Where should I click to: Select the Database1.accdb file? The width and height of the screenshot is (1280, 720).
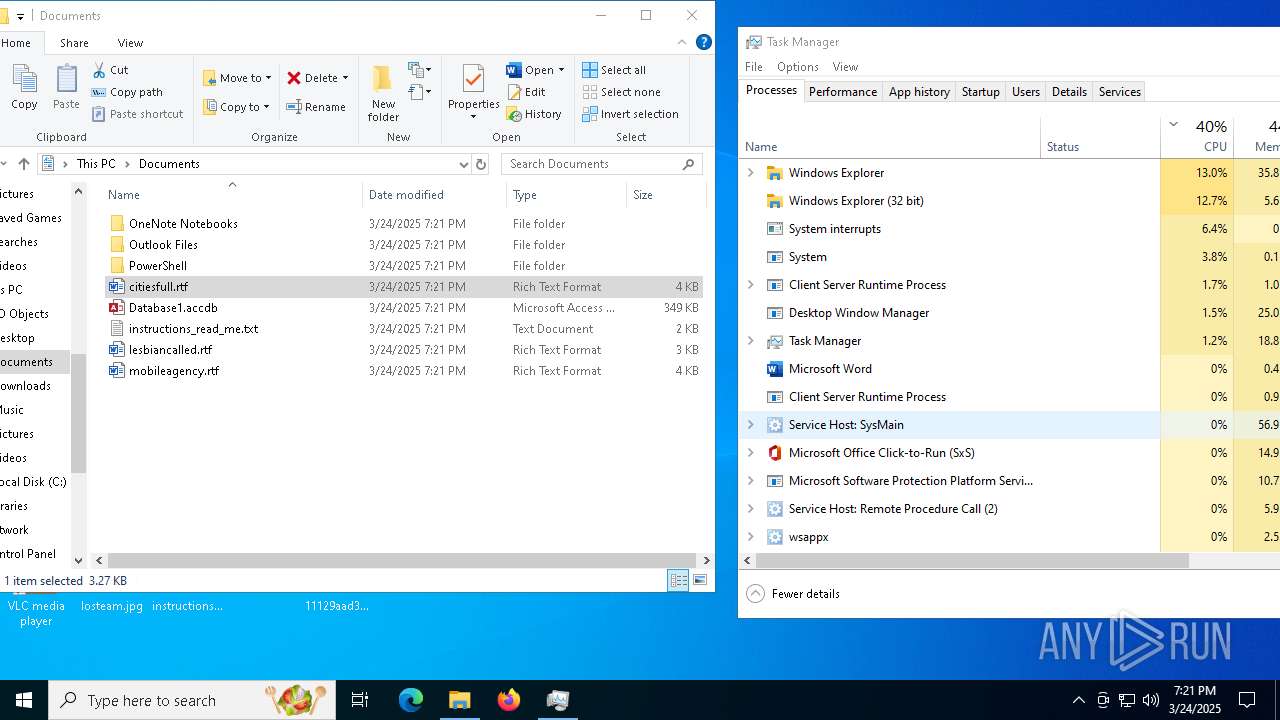tap(403, 308)
